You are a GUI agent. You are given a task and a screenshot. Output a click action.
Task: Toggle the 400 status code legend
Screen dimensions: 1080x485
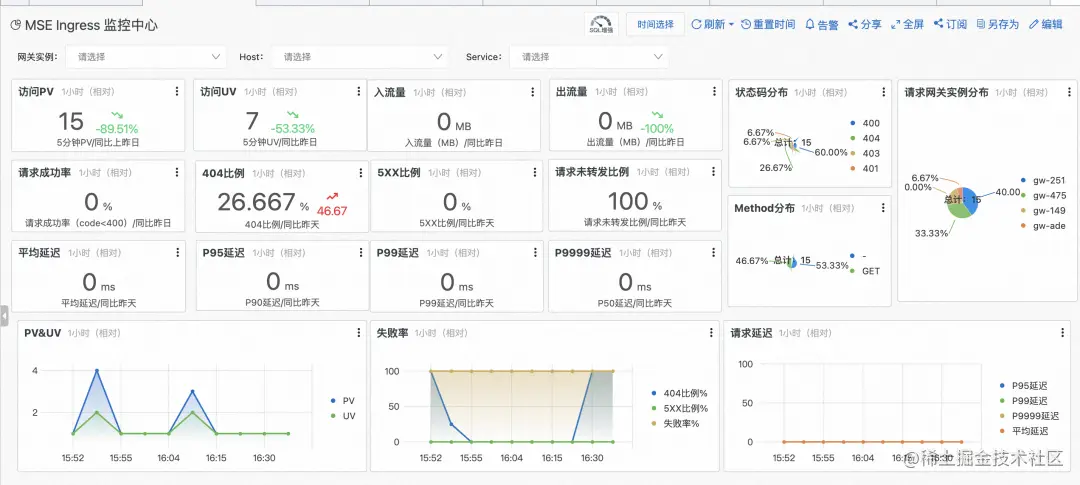(x=866, y=123)
